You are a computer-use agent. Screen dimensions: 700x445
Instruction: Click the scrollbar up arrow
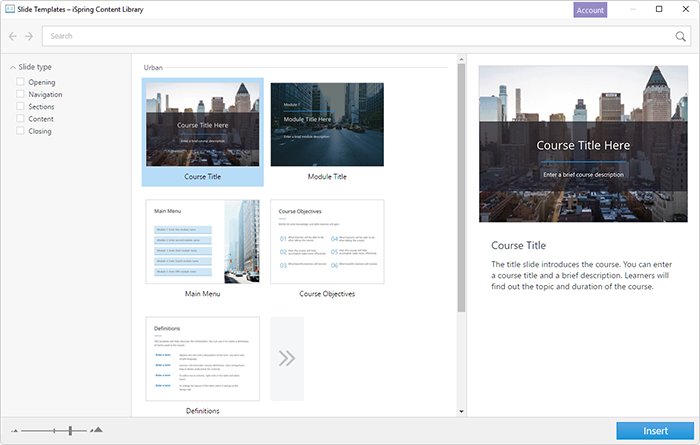click(x=461, y=59)
